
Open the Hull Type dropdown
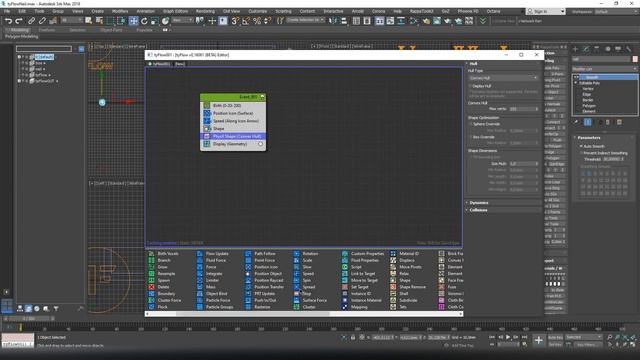point(503,78)
